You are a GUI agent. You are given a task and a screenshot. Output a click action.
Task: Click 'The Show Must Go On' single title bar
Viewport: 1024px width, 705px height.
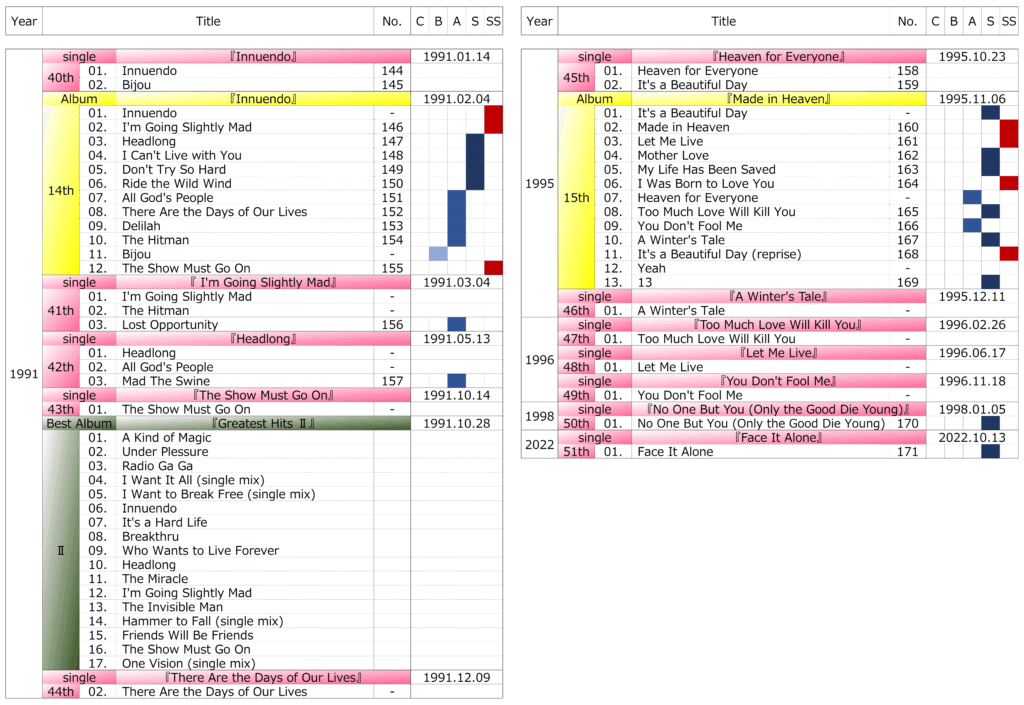[263, 396]
